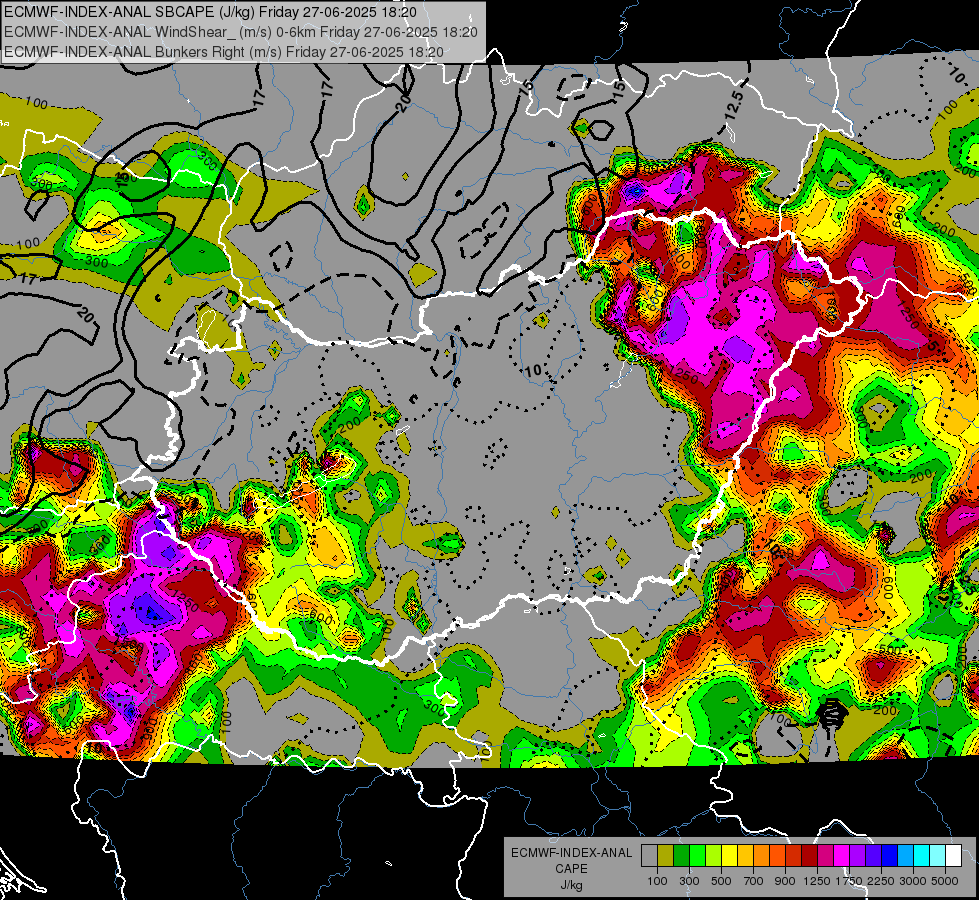This screenshot has width=979, height=900.
Task: Click the olive legend swatch for 100 J/kg
Action: [665, 856]
